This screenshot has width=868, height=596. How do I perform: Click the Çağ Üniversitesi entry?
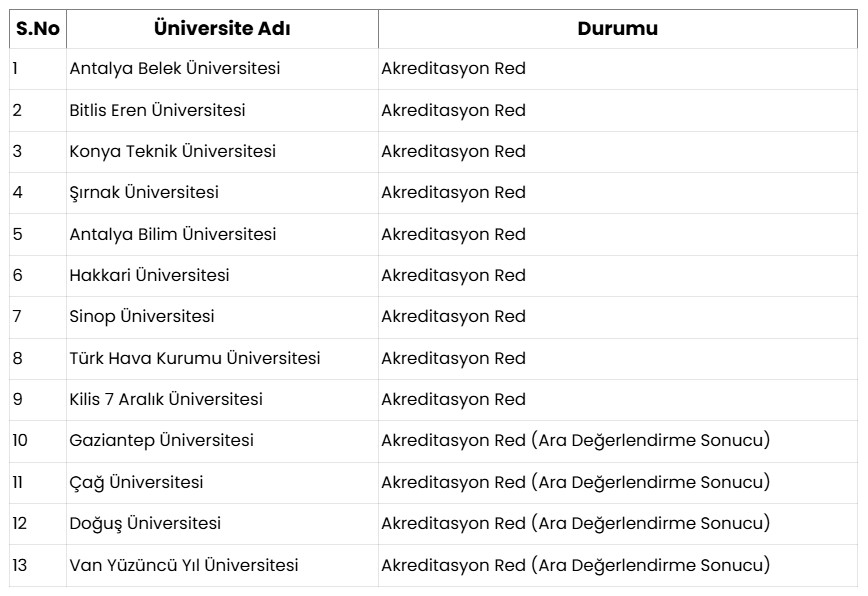(x=136, y=482)
